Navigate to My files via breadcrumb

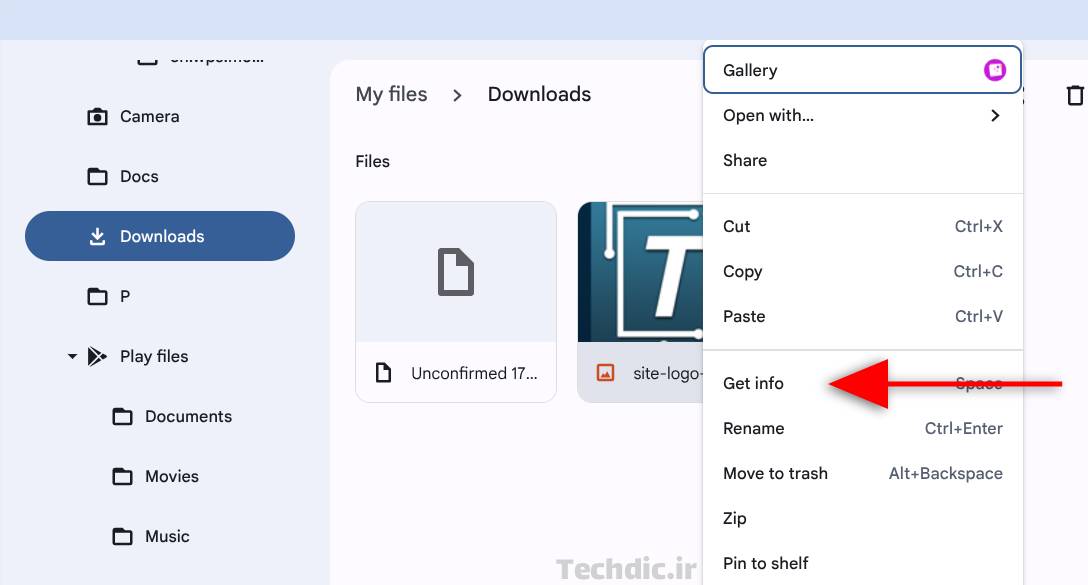coord(392,94)
